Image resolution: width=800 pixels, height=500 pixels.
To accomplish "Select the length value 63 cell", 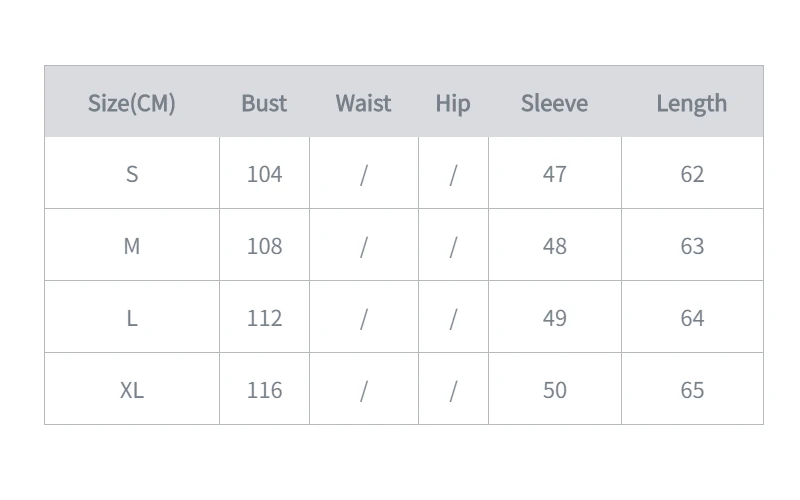I will (692, 244).
